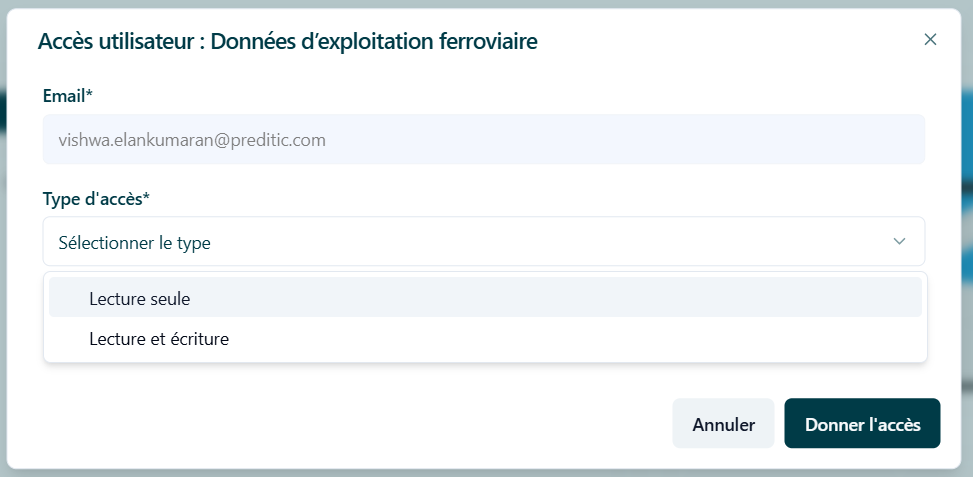This screenshot has width=973, height=477.
Task: Pick read and write access entry
Action: pyautogui.click(x=485, y=339)
